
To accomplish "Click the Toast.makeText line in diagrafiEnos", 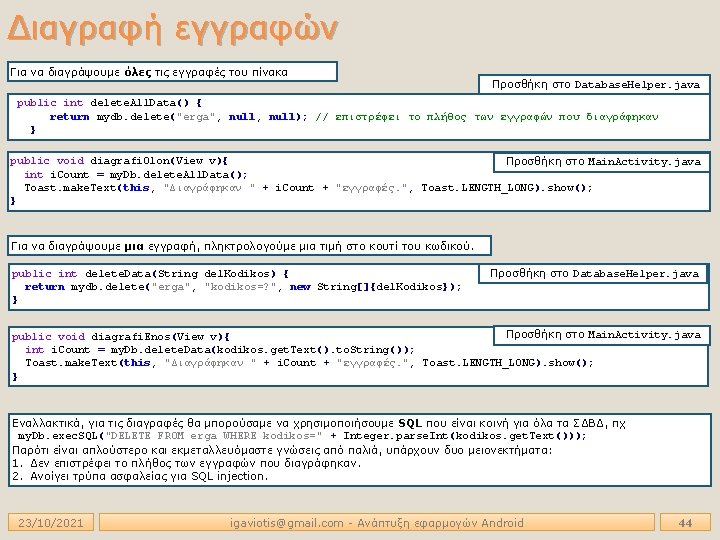I will [309, 363].
